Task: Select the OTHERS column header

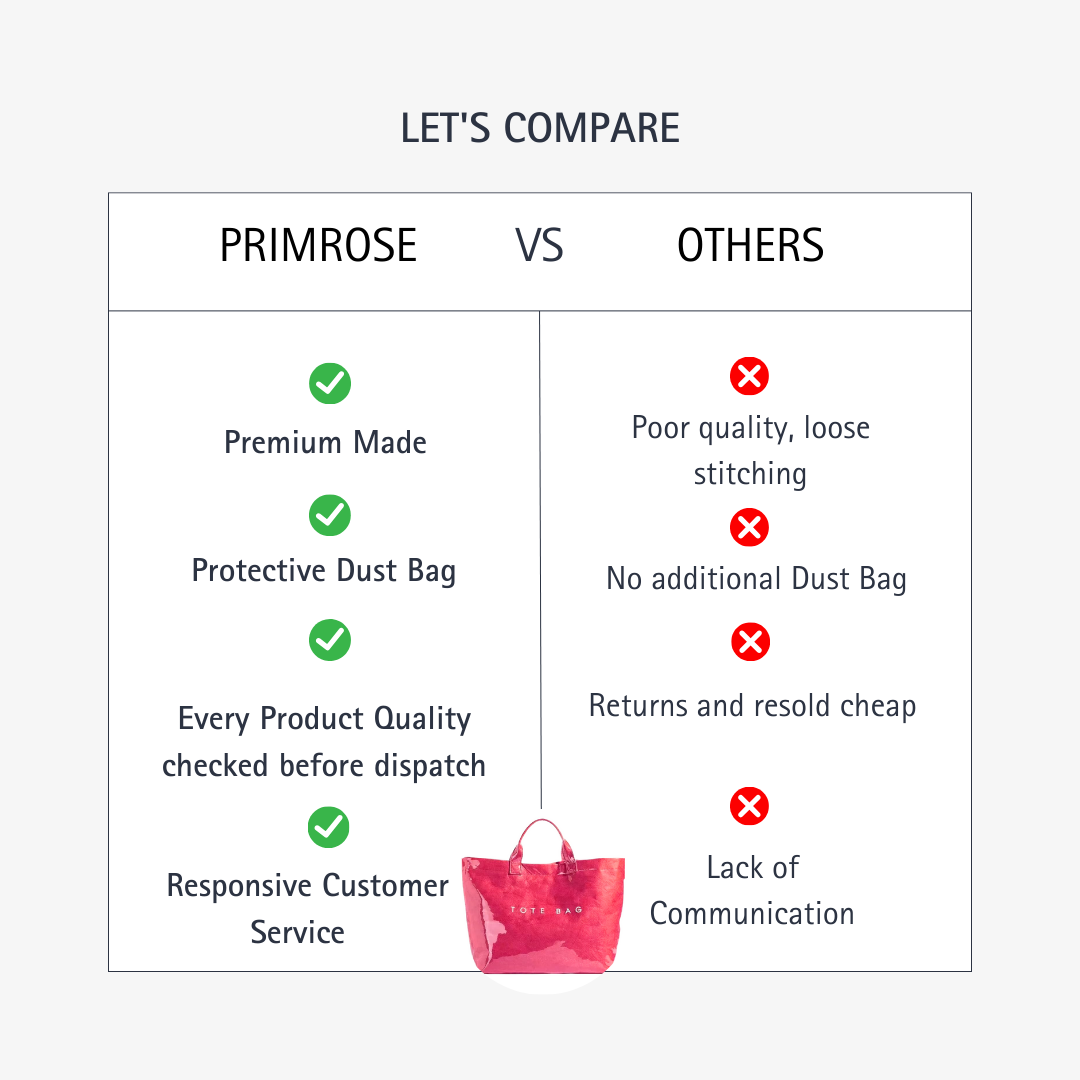Action: coord(750,246)
